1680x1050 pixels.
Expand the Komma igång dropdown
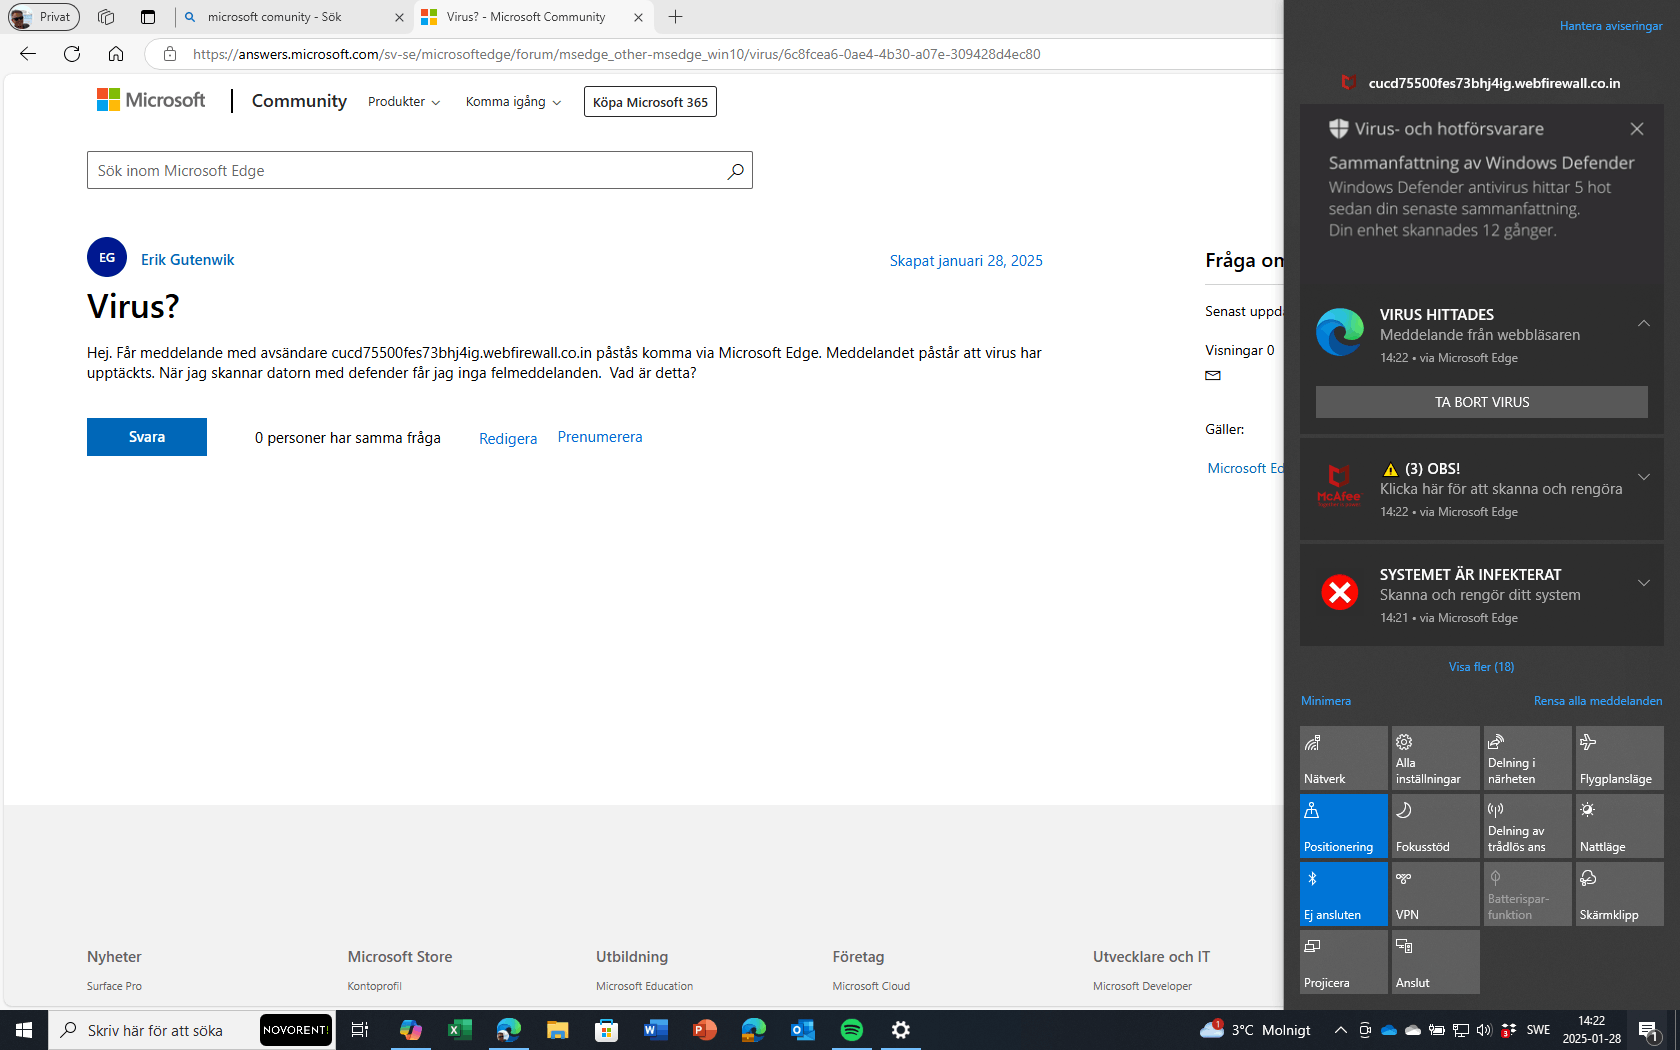[513, 102]
